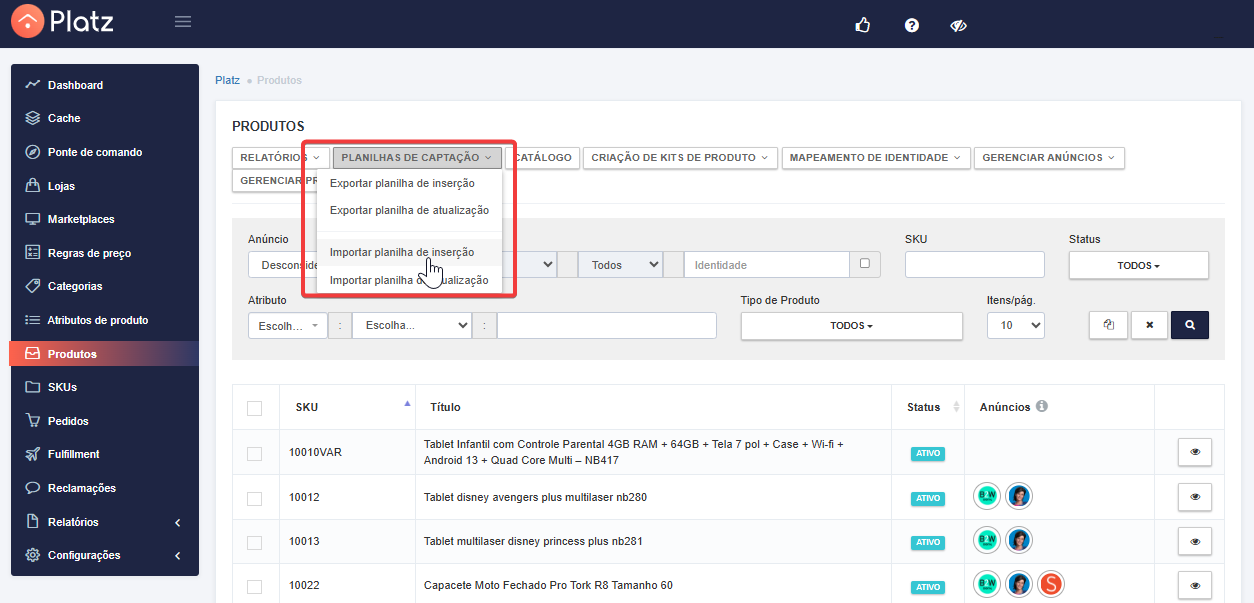Click the SKU filter input field
Viewport: 1254px width, 603px height.
974,265
